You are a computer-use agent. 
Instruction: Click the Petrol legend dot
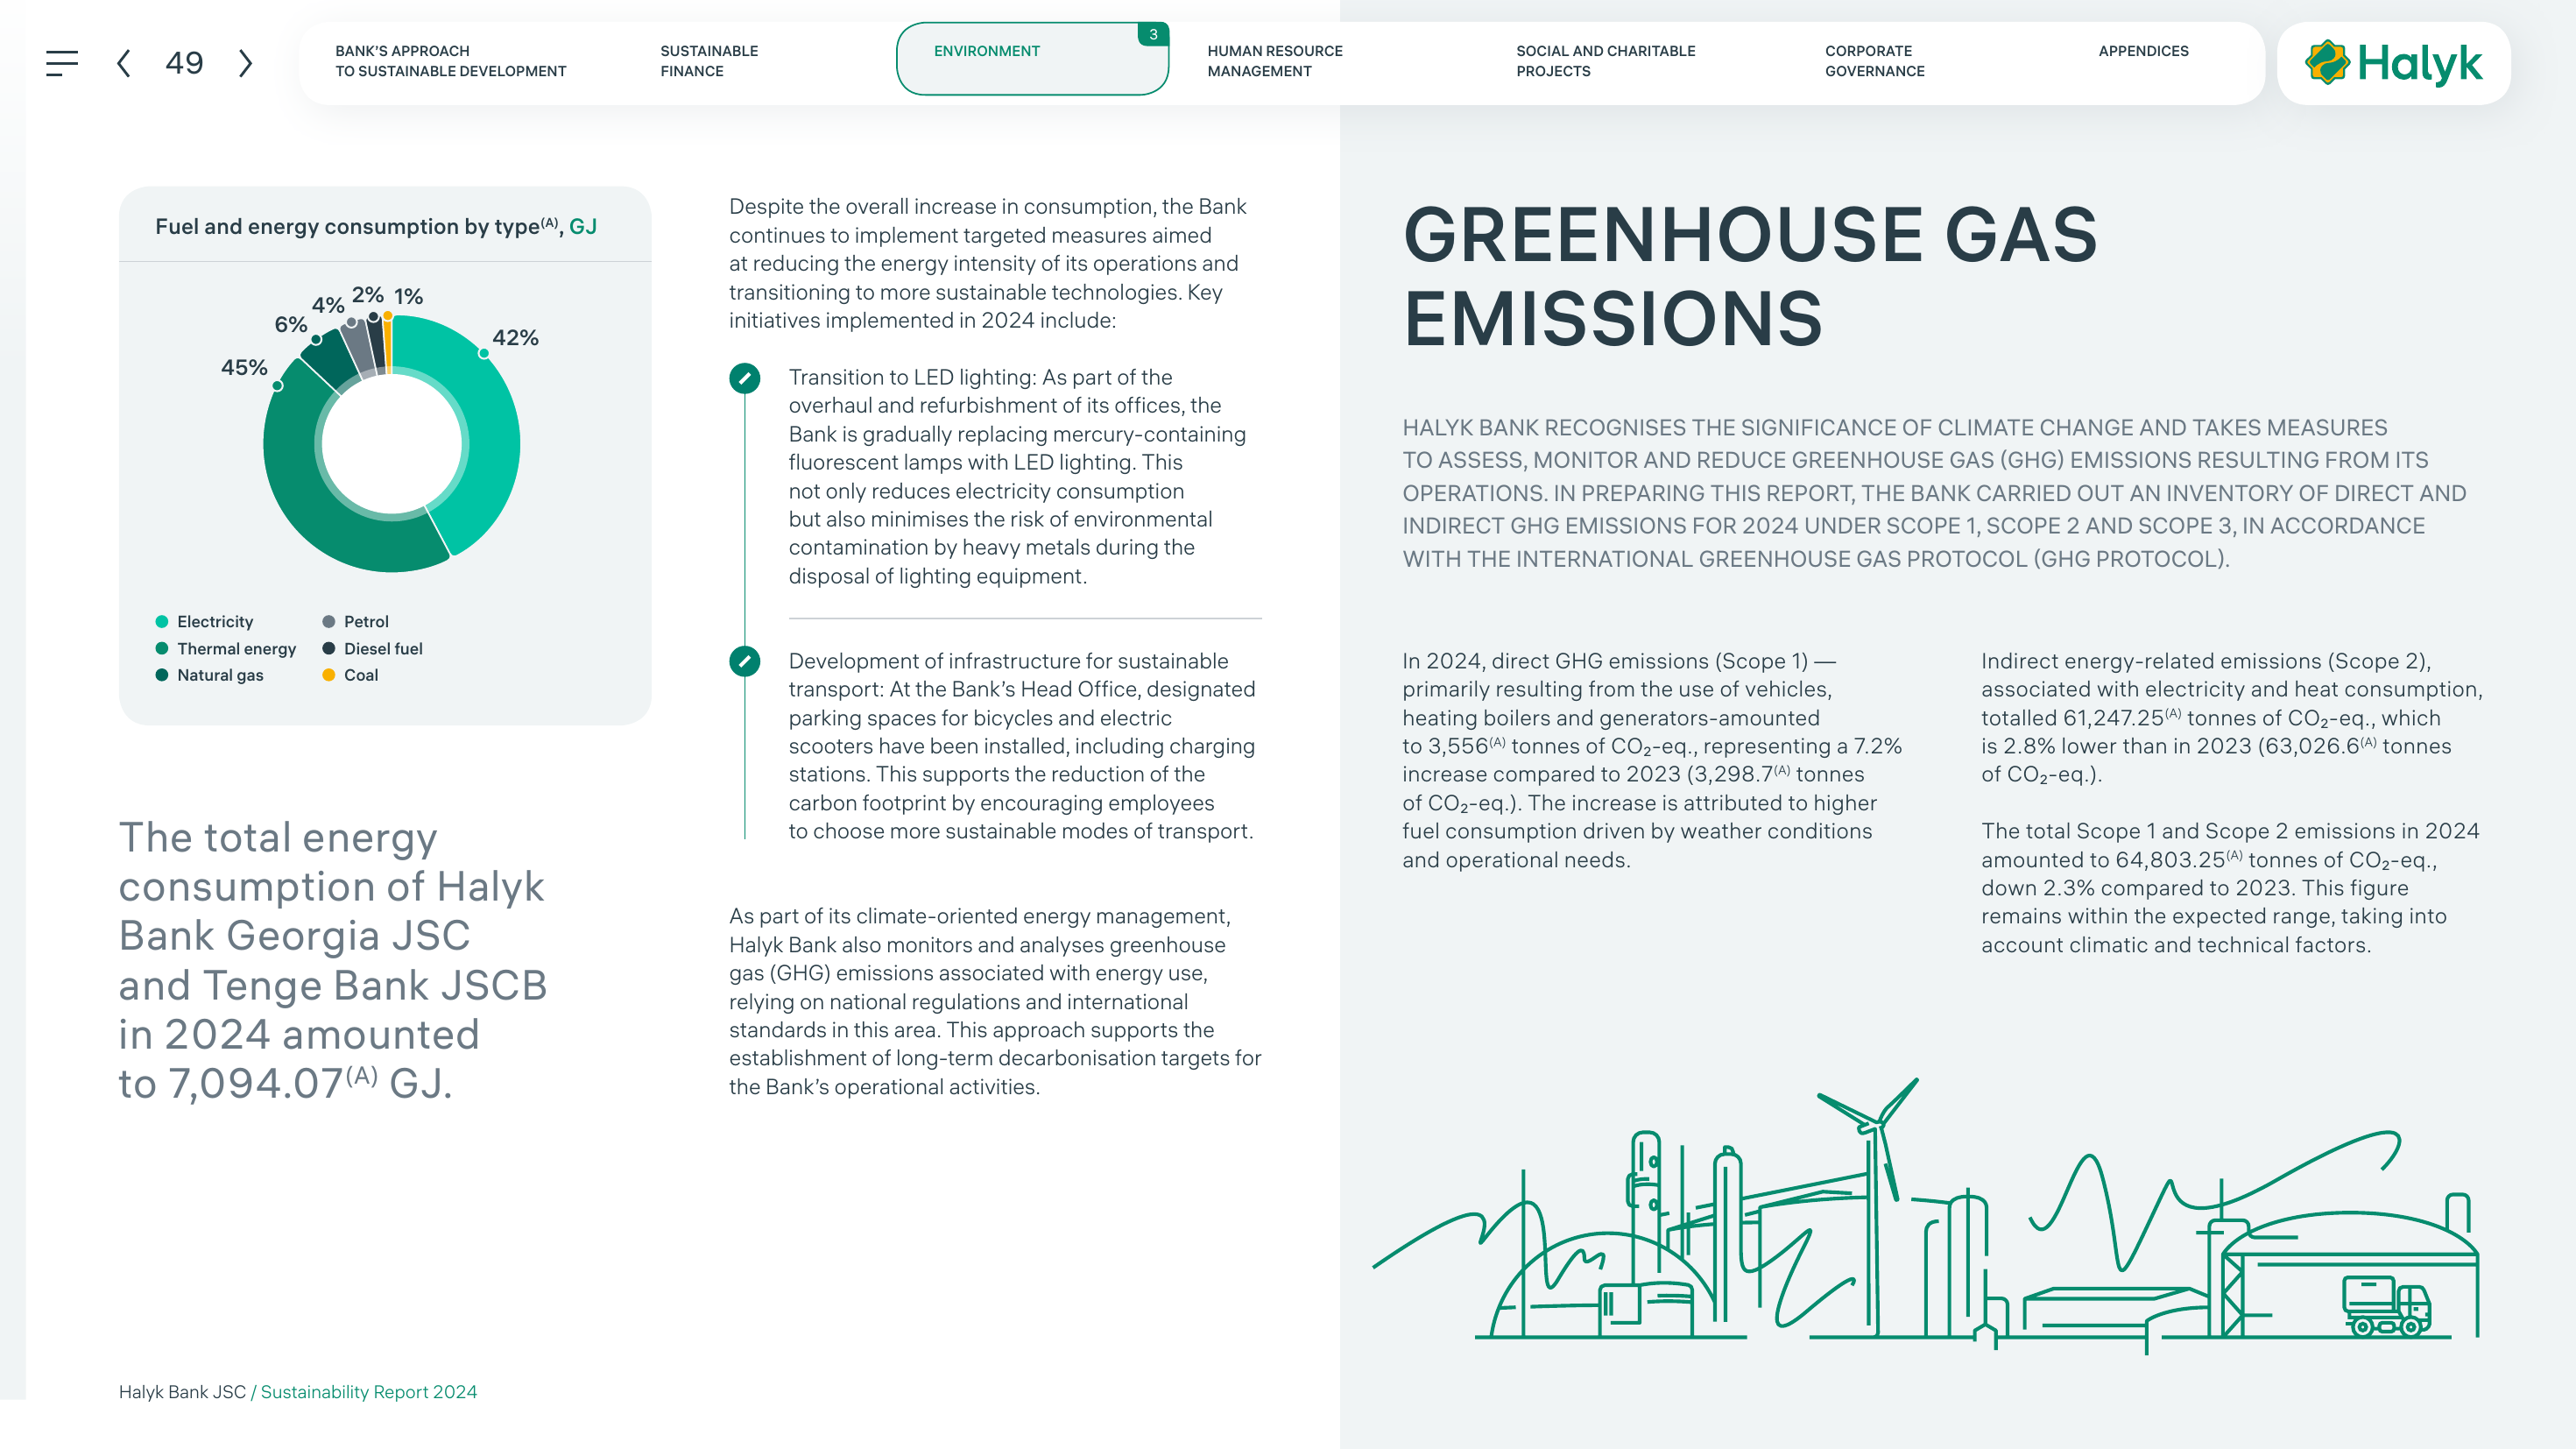329,622
